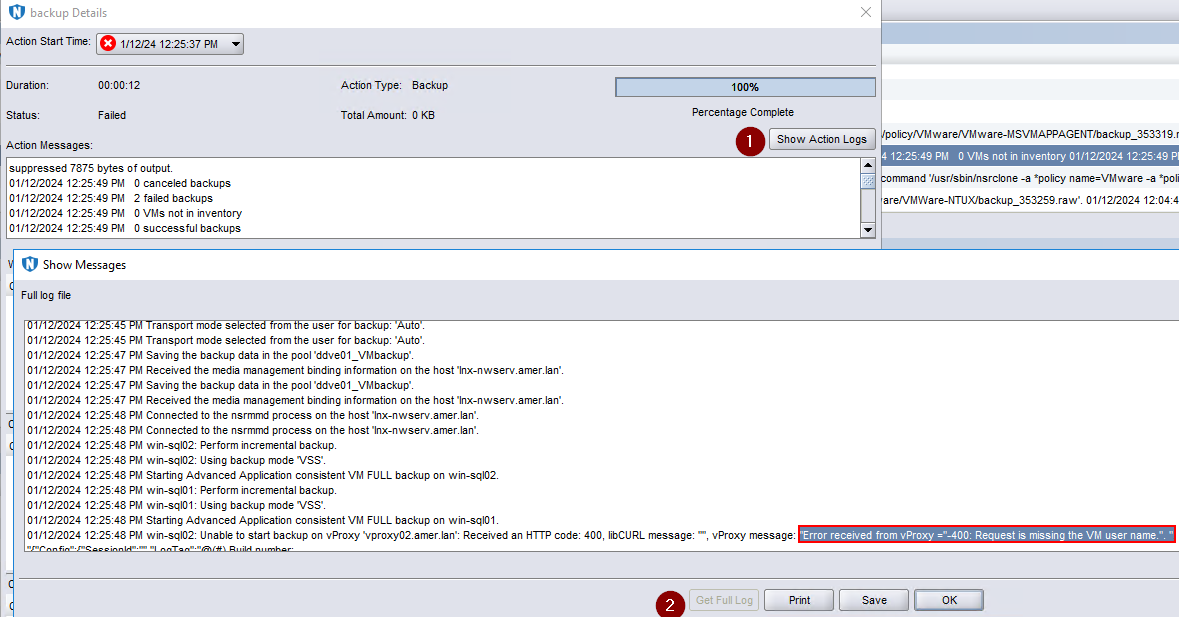
Task: Click the scroll-up arrow of Action Messages pane
Action: click(868, 166)
